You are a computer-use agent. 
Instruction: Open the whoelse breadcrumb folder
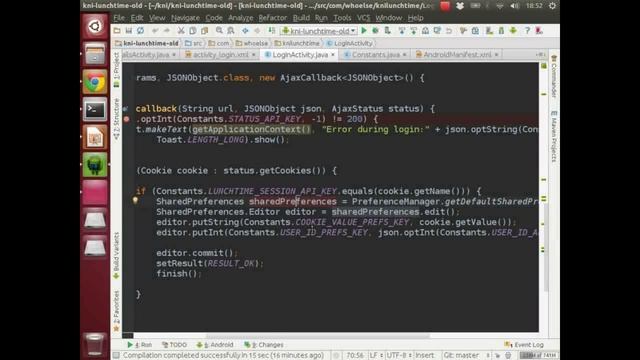[251, 43]
